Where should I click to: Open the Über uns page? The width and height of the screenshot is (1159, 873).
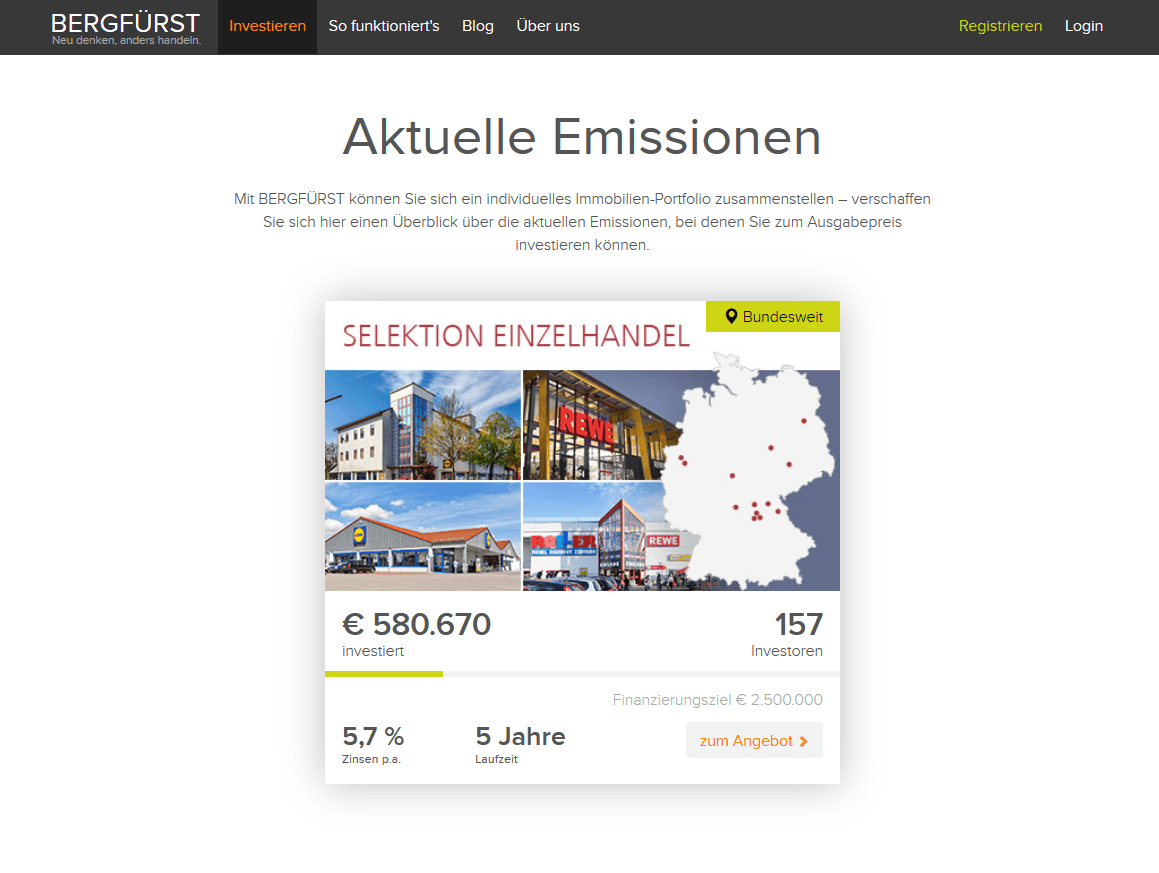tap(548, 27)
